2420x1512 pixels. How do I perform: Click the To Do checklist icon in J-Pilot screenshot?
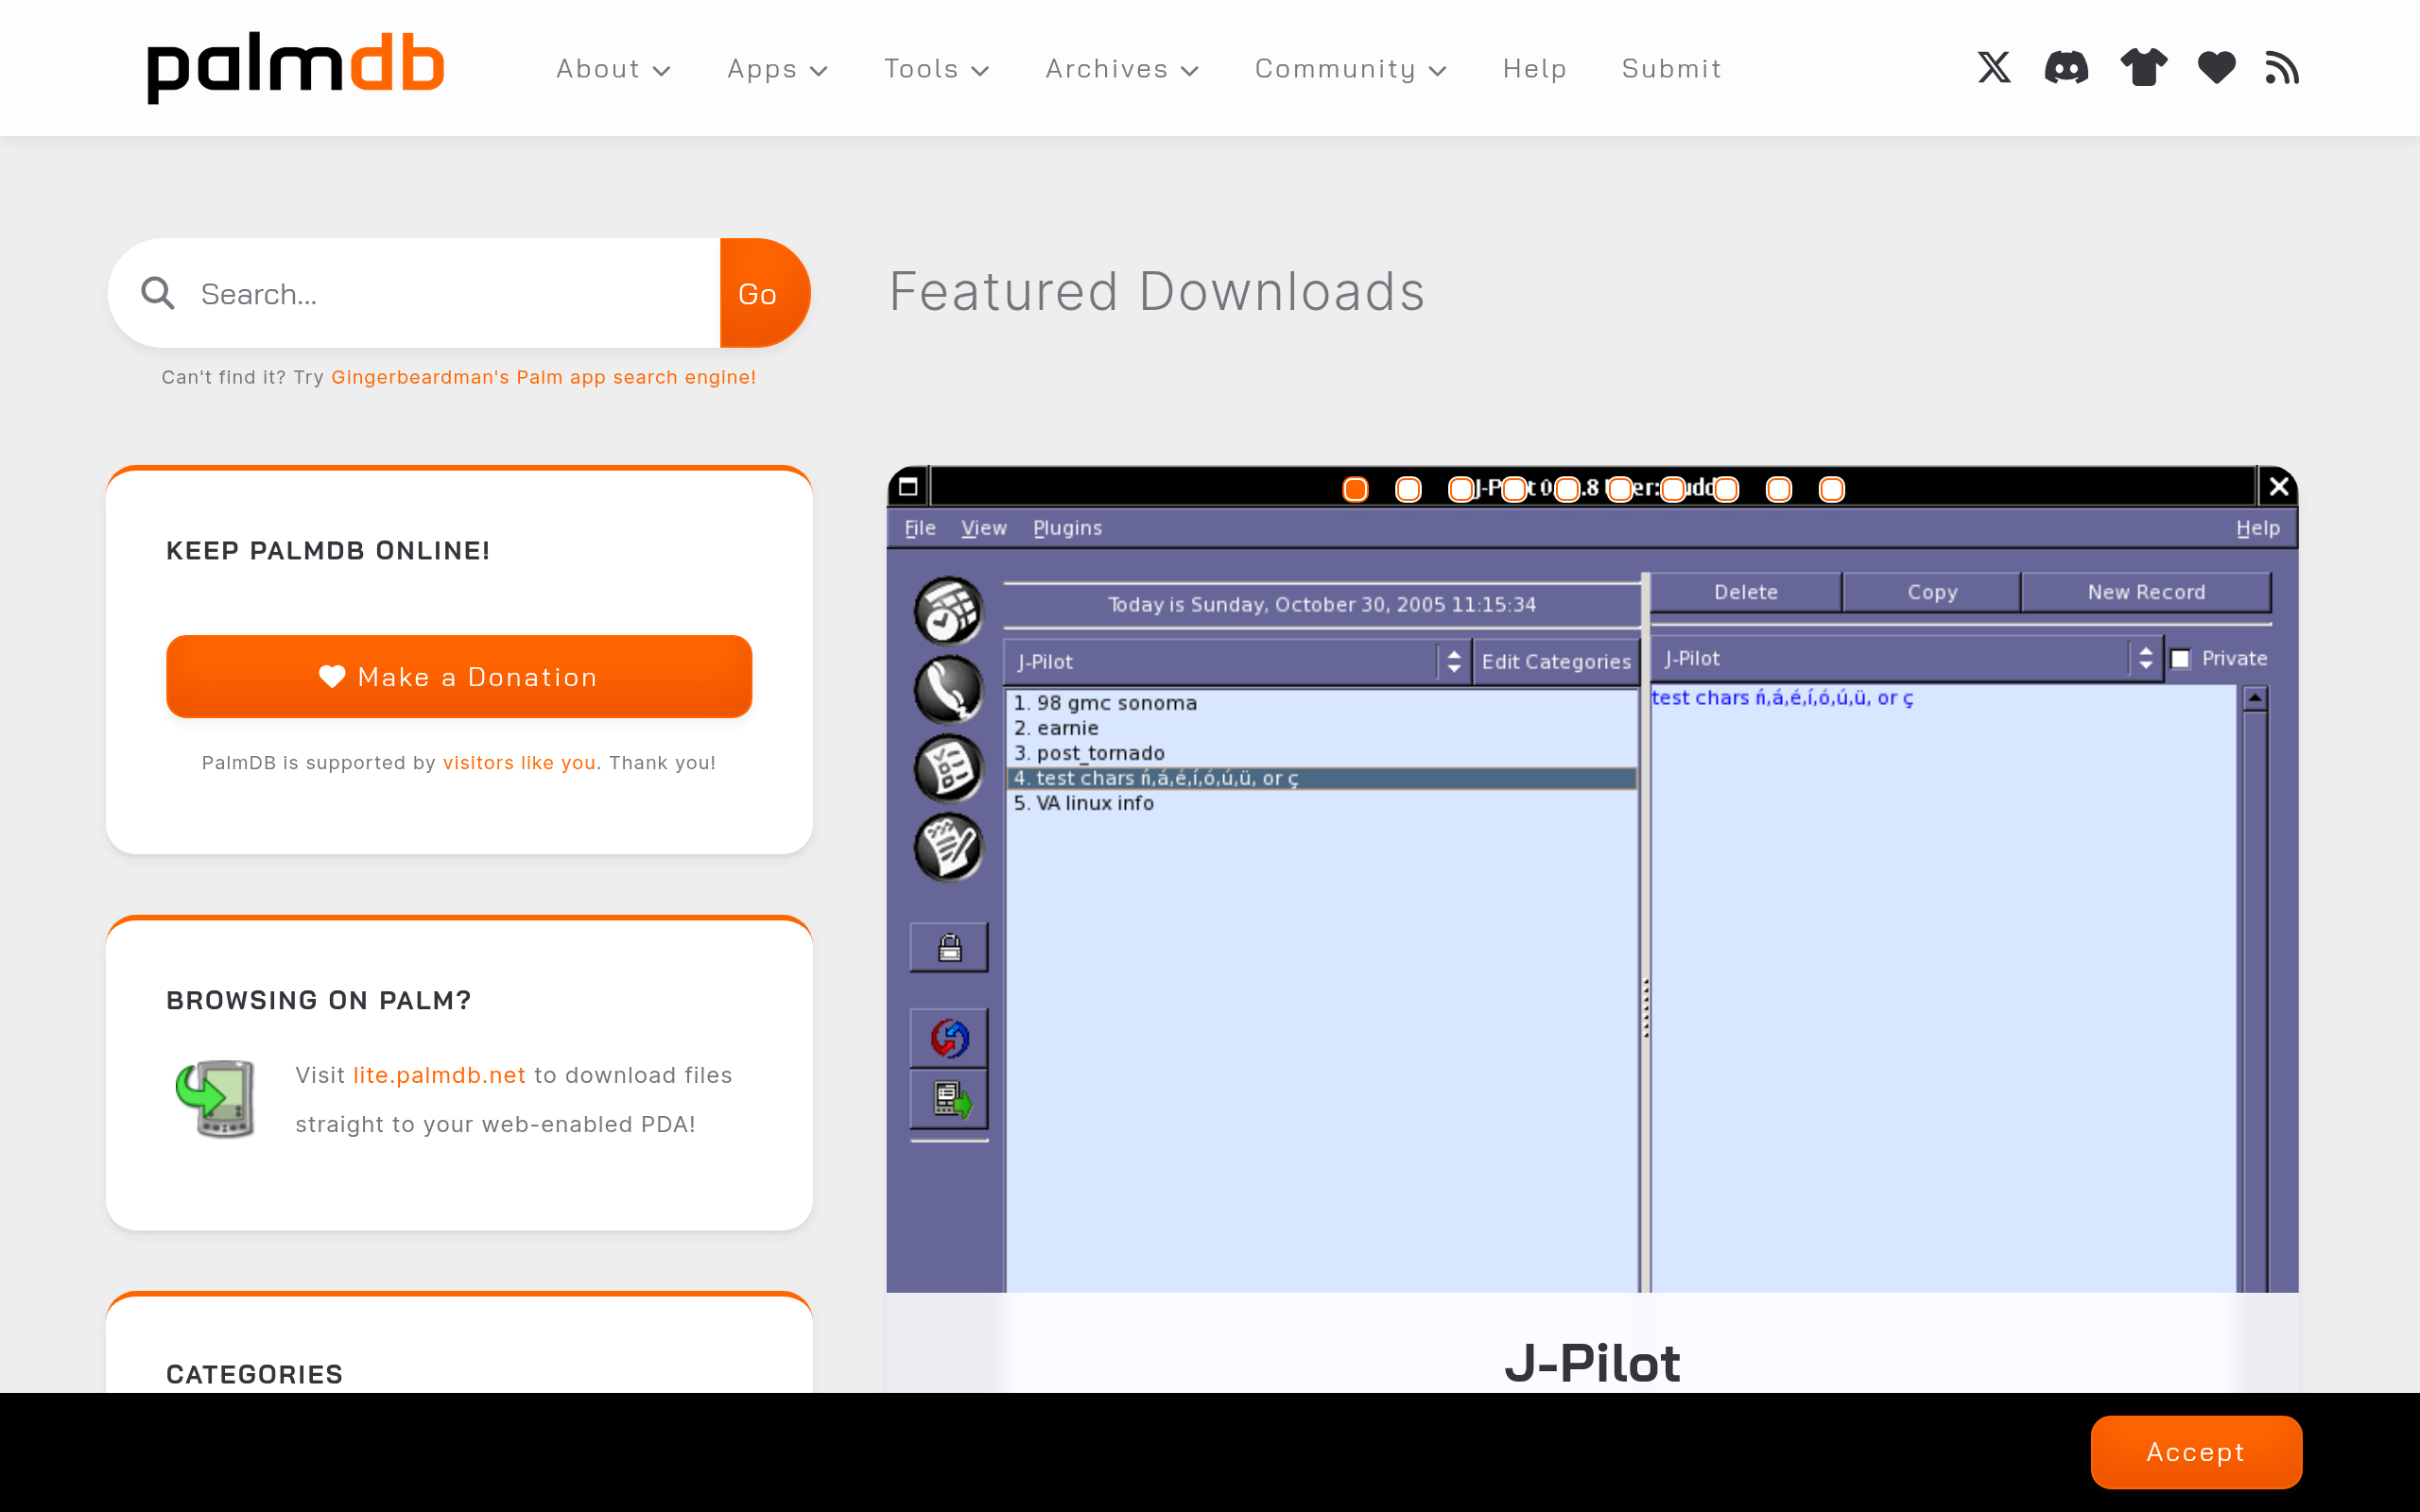click(x=948, y=768)
